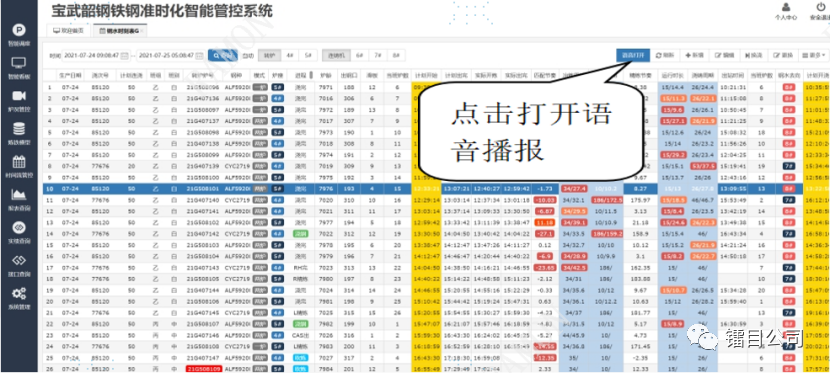Open the end time calendar picker
Viewport: 831px width, 374px height.
coord(199,55)
